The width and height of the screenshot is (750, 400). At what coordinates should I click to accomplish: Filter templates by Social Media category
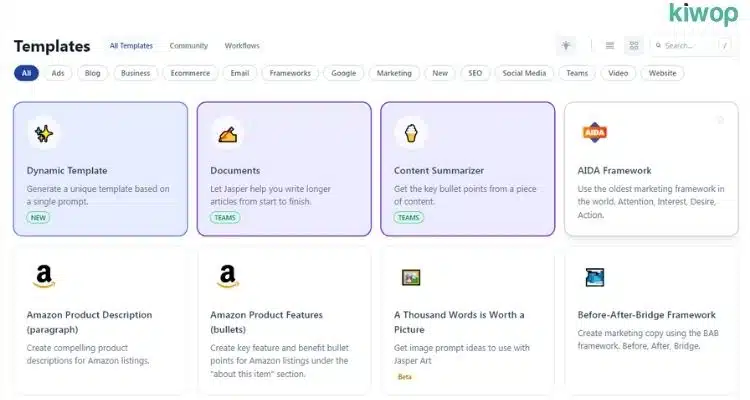[x=524, y=73]
